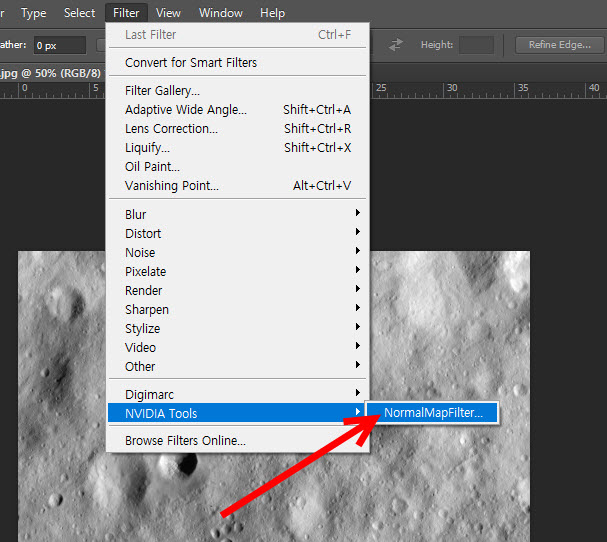
Task: Expand the Digimarc submenu
Action: (237, 394)
